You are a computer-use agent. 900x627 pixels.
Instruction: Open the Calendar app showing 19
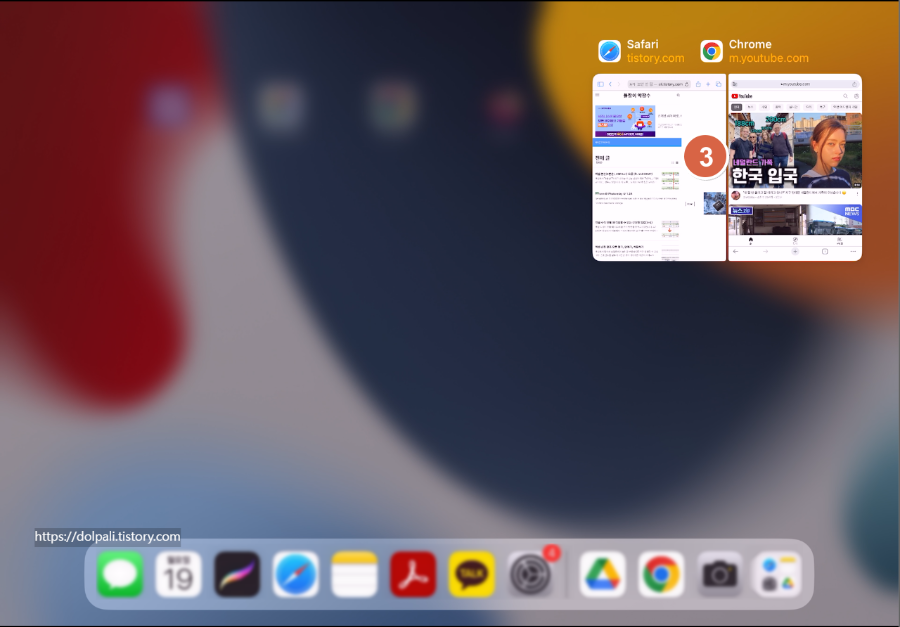point(179,574)
